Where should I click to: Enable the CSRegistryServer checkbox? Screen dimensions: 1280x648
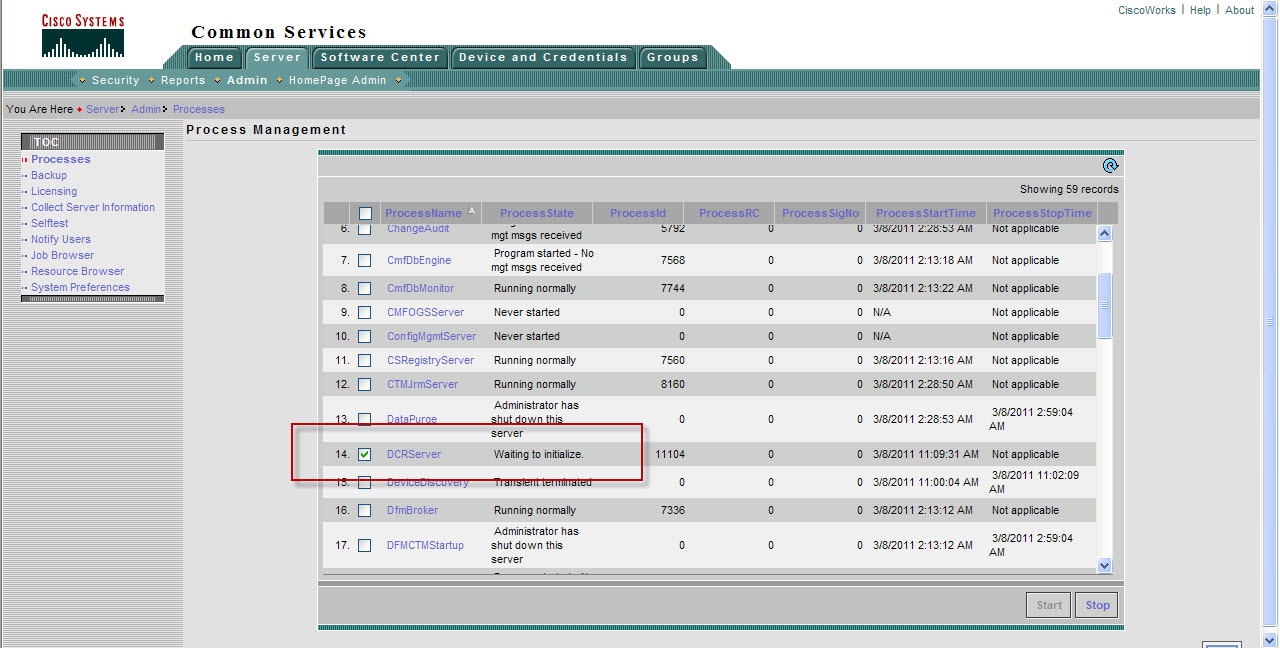click(x=364, y=361)
